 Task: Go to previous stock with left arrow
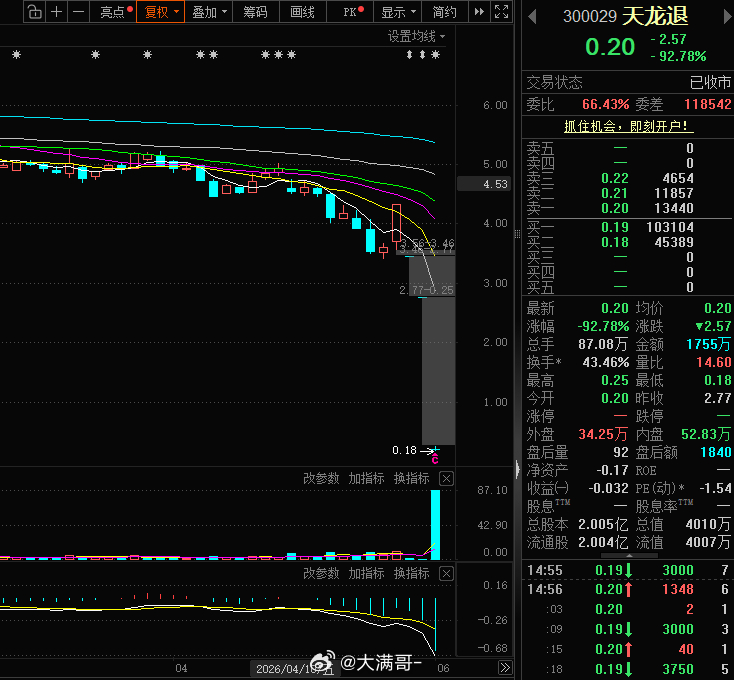(x=532, y=17)
